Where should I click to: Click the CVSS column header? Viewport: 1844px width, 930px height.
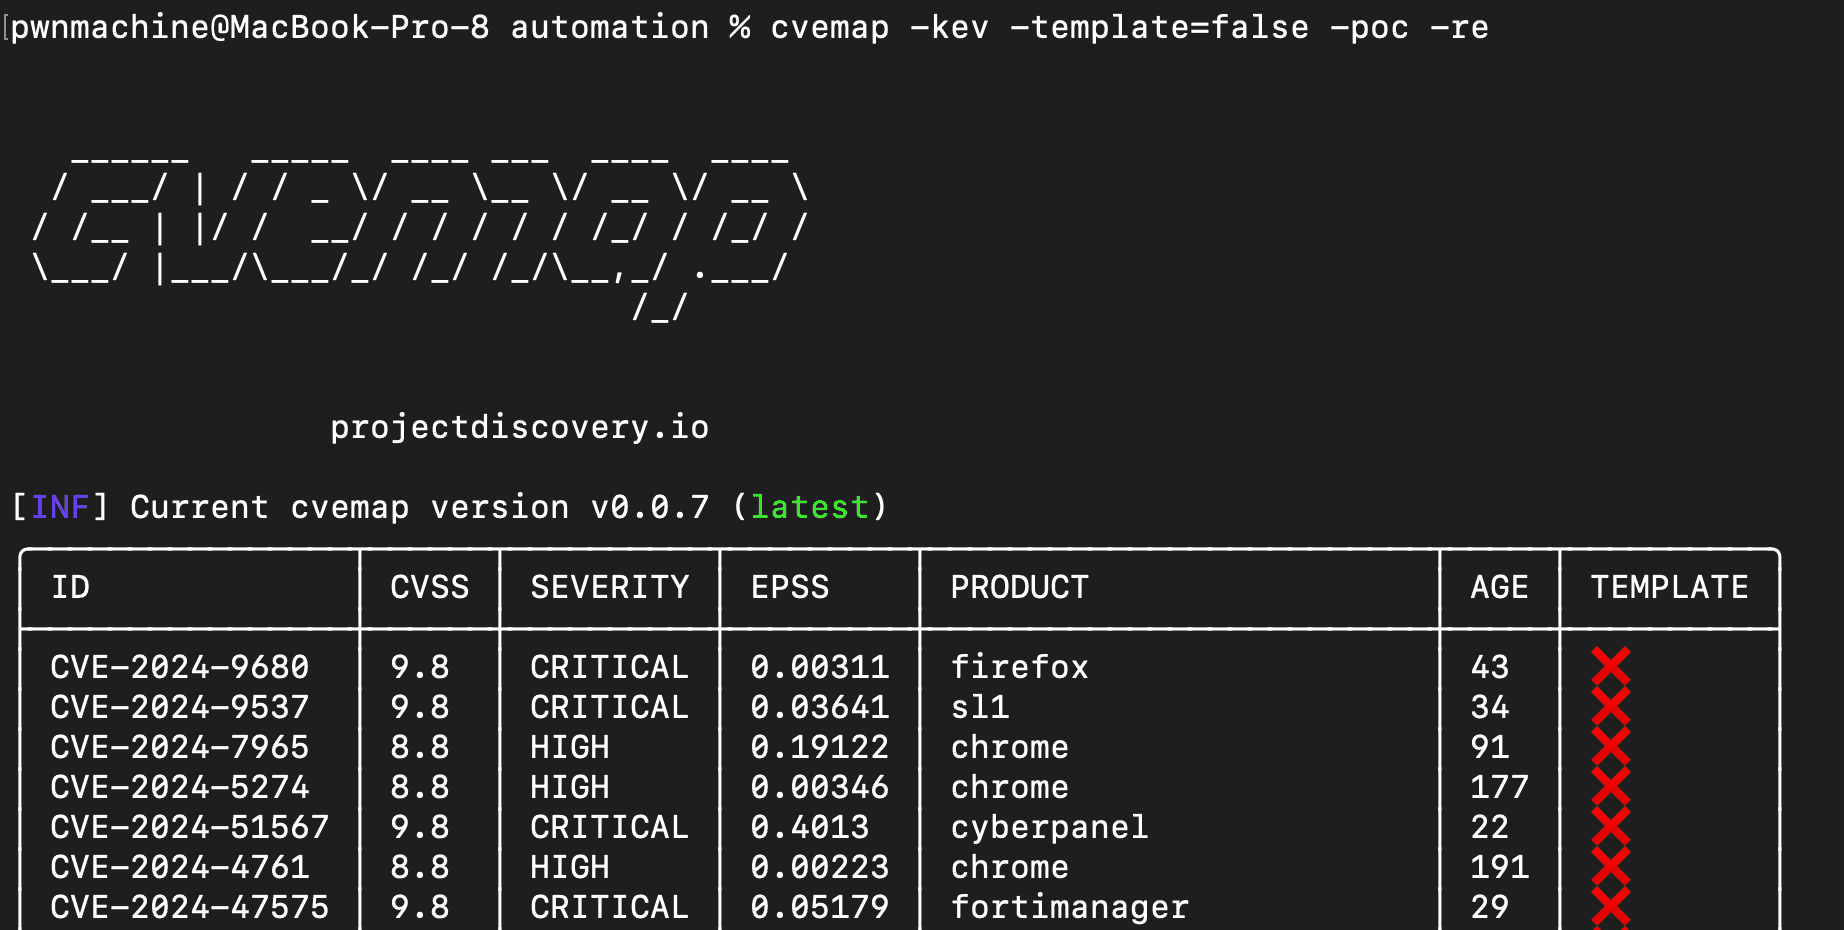tap(429, 587)
